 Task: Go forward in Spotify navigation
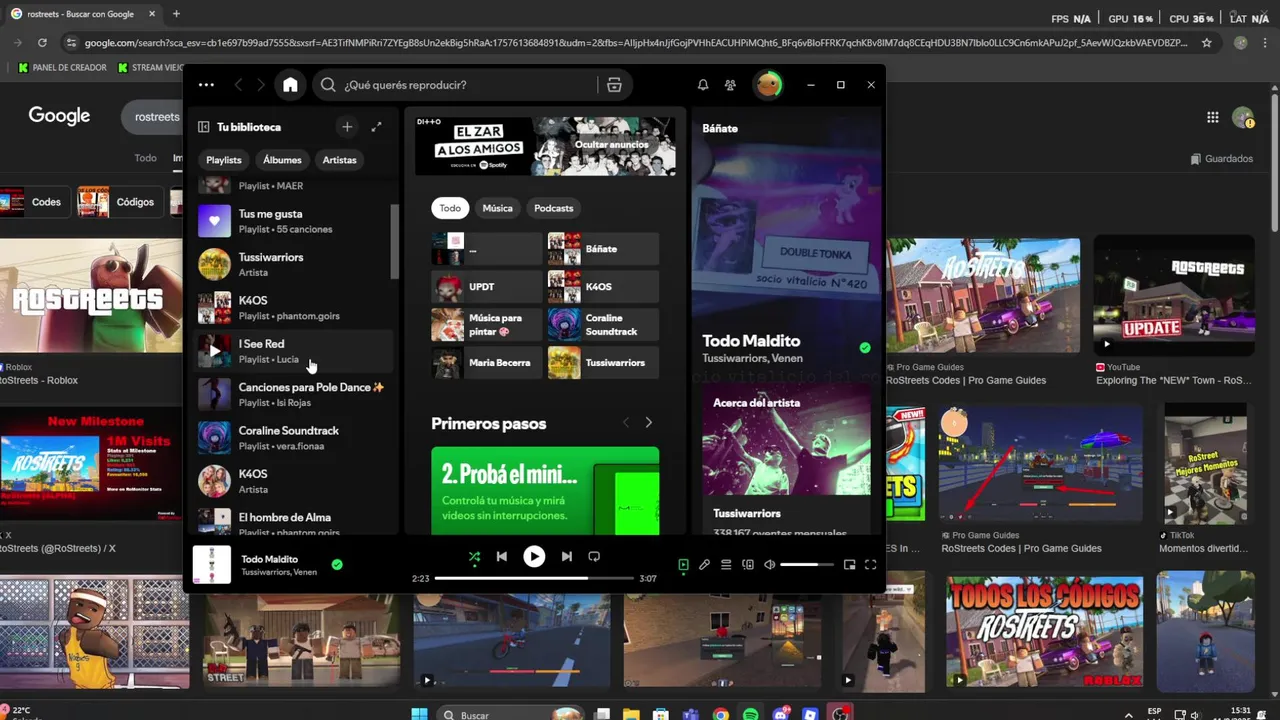(x=261, y=85)
